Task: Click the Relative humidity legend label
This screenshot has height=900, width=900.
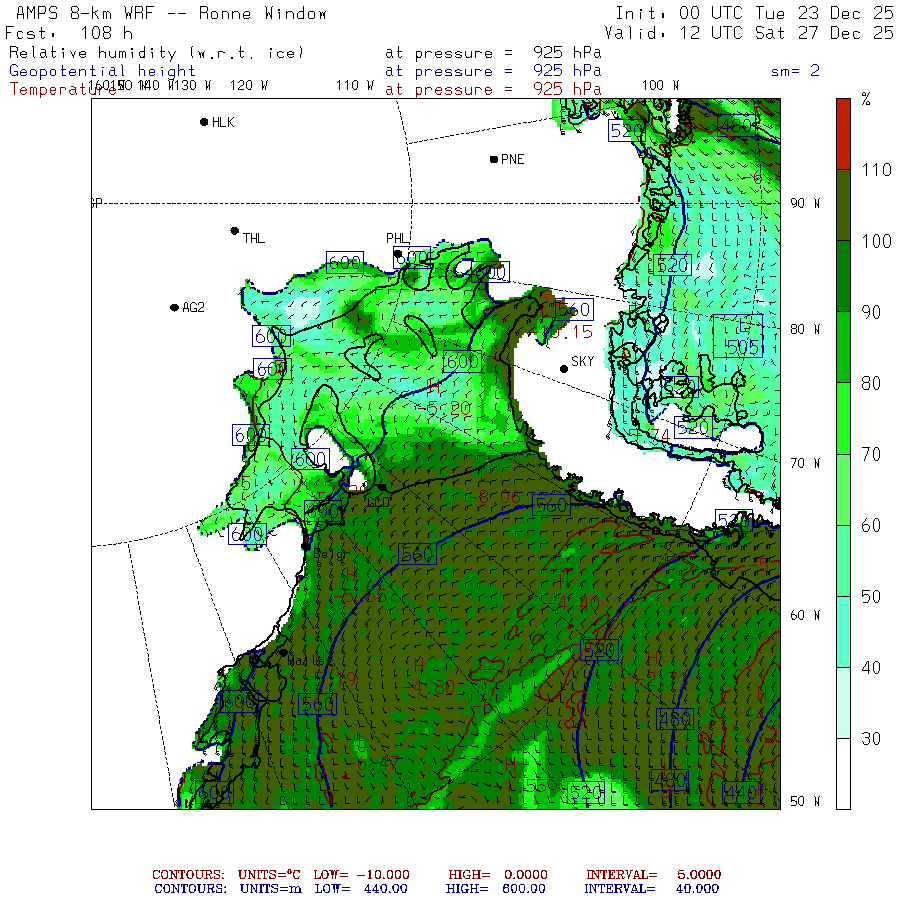Action: pyautogui.click(x=156, y=53)
